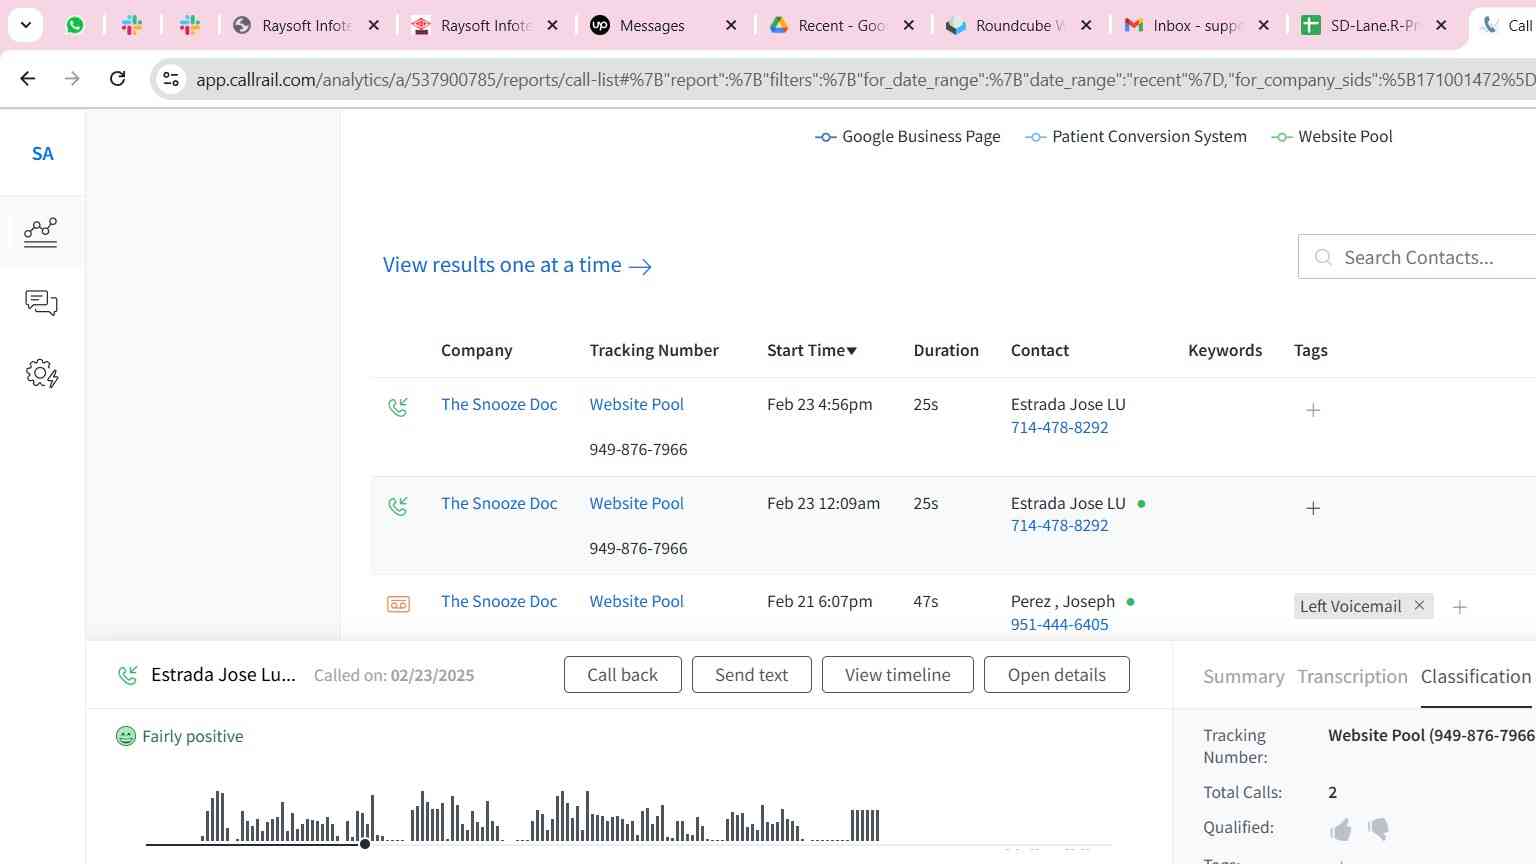Click the Duration column header
1536x864 pixels.
946,350
